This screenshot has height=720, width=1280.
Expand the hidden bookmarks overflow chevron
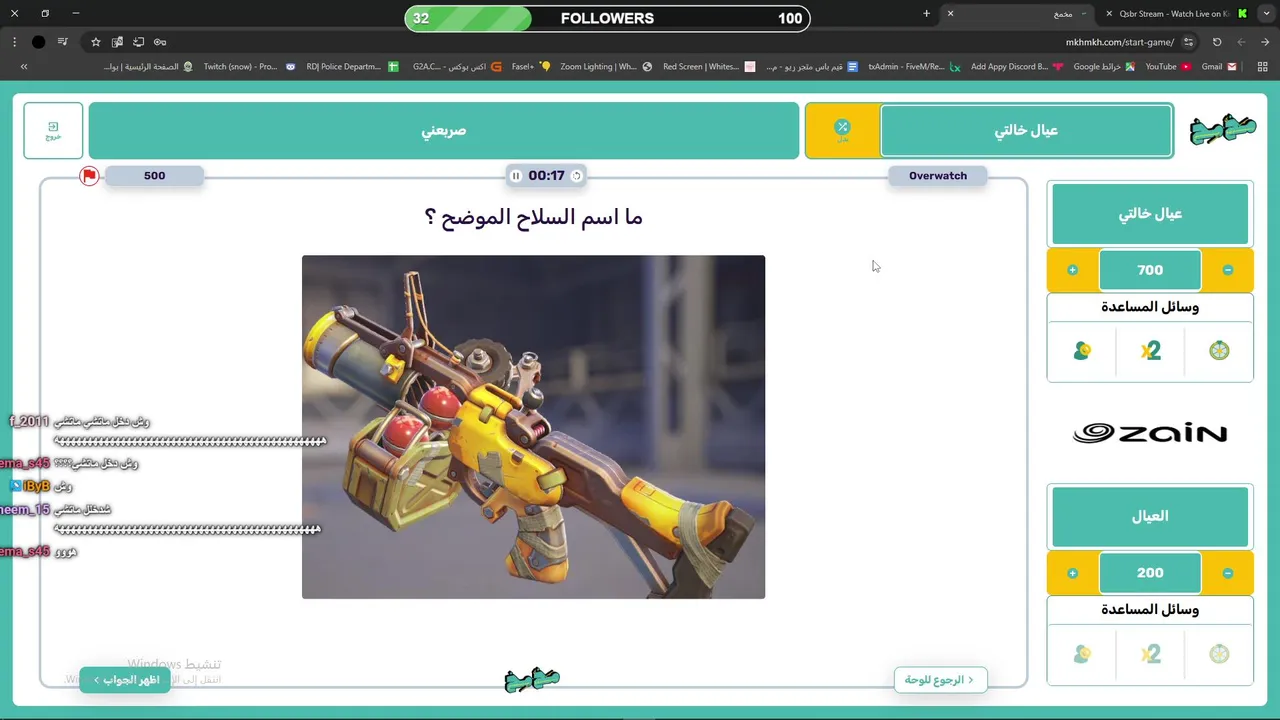click(x=24, y=67)
